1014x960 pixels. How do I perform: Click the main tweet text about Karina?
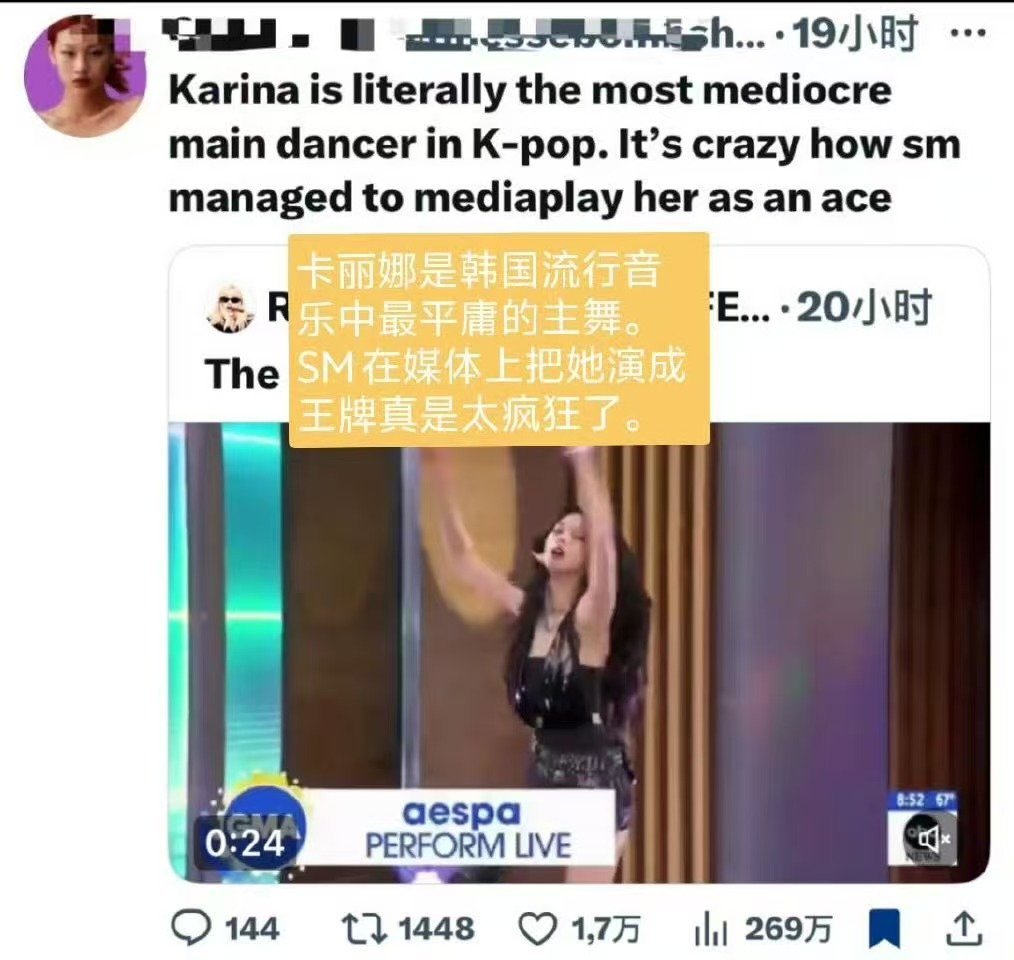click(x=564, y=144)
